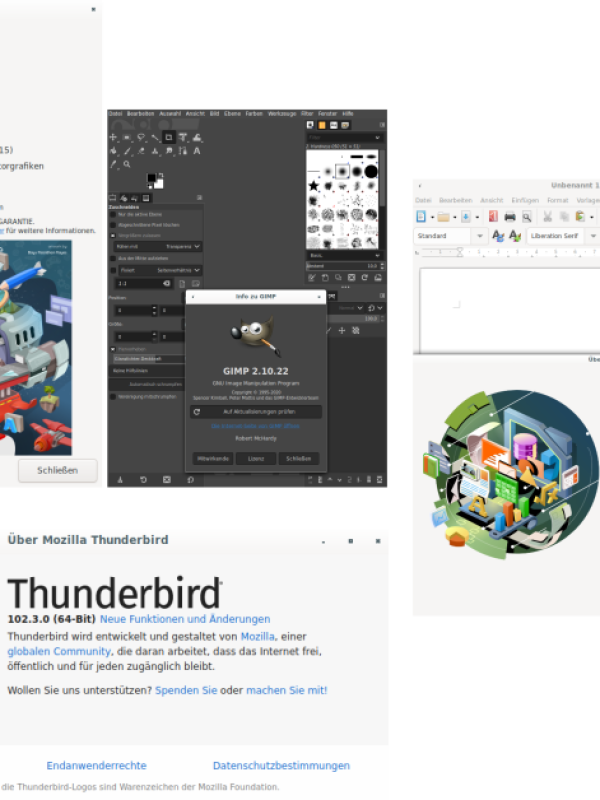Click the Print icon in LibreOffice toolbar

pyautogui.click(x=510, y=216)
